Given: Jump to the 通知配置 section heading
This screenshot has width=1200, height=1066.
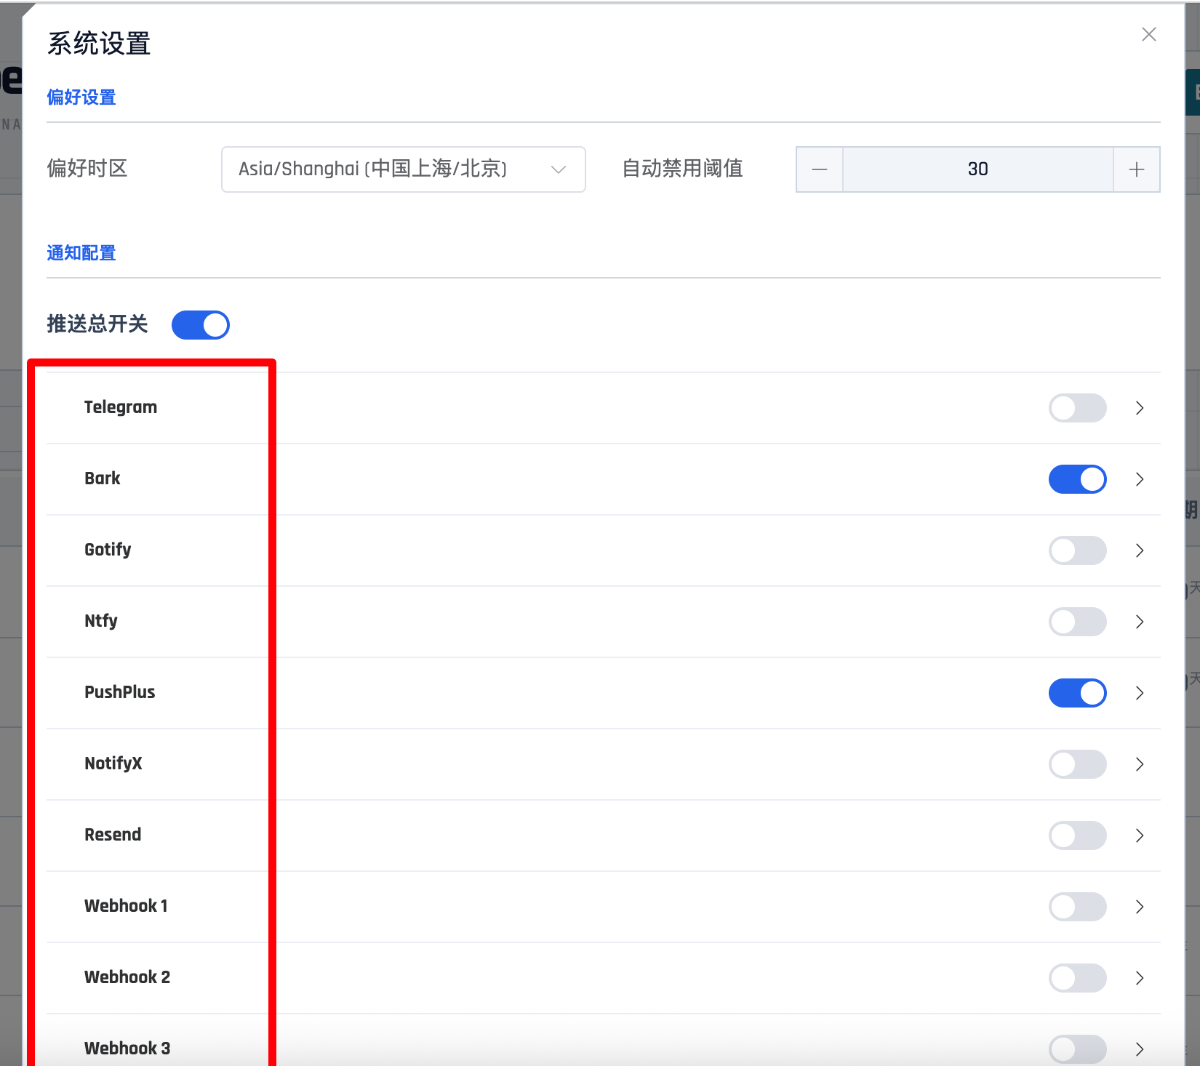Looking at the screenshot, I should pos(81,253).
